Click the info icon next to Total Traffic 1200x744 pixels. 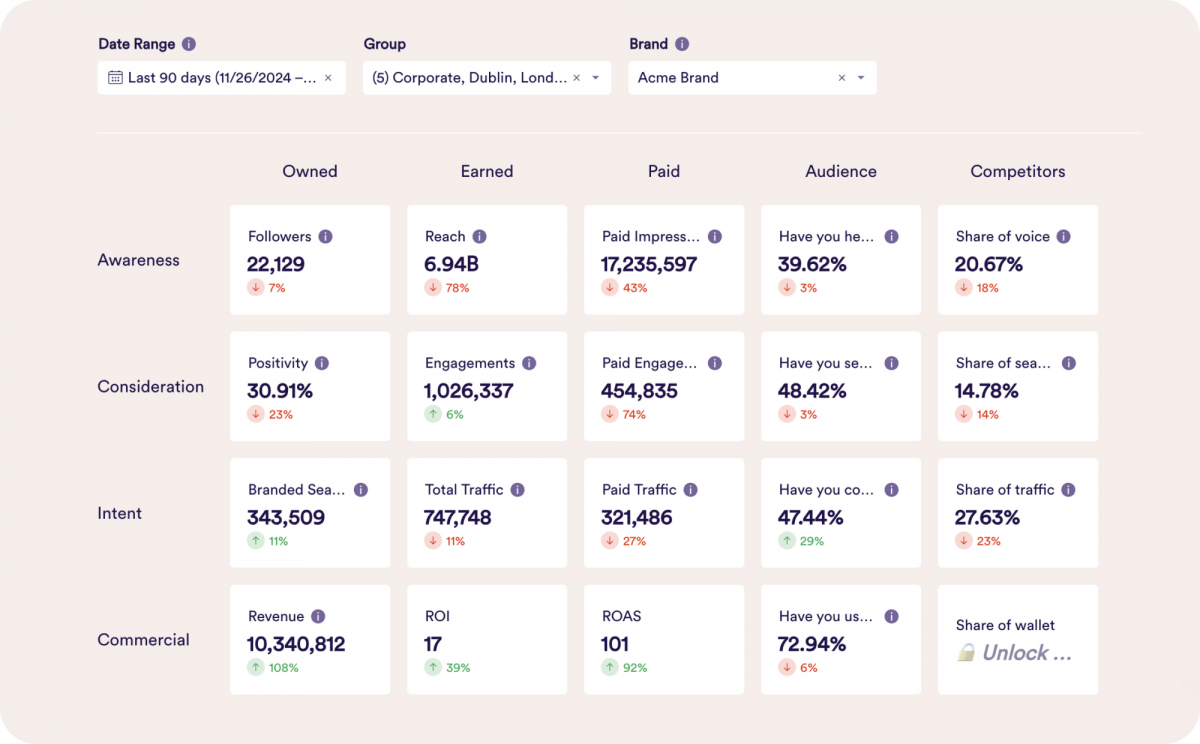click(x=517, y=490)
